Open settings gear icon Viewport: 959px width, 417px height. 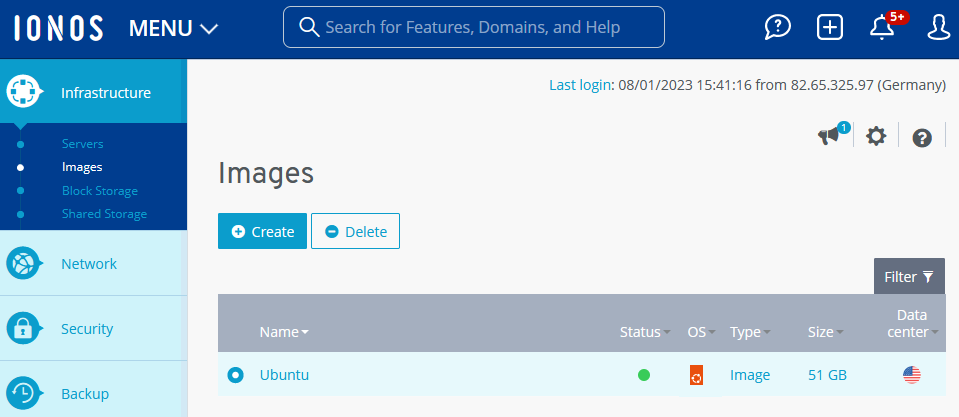876,137
